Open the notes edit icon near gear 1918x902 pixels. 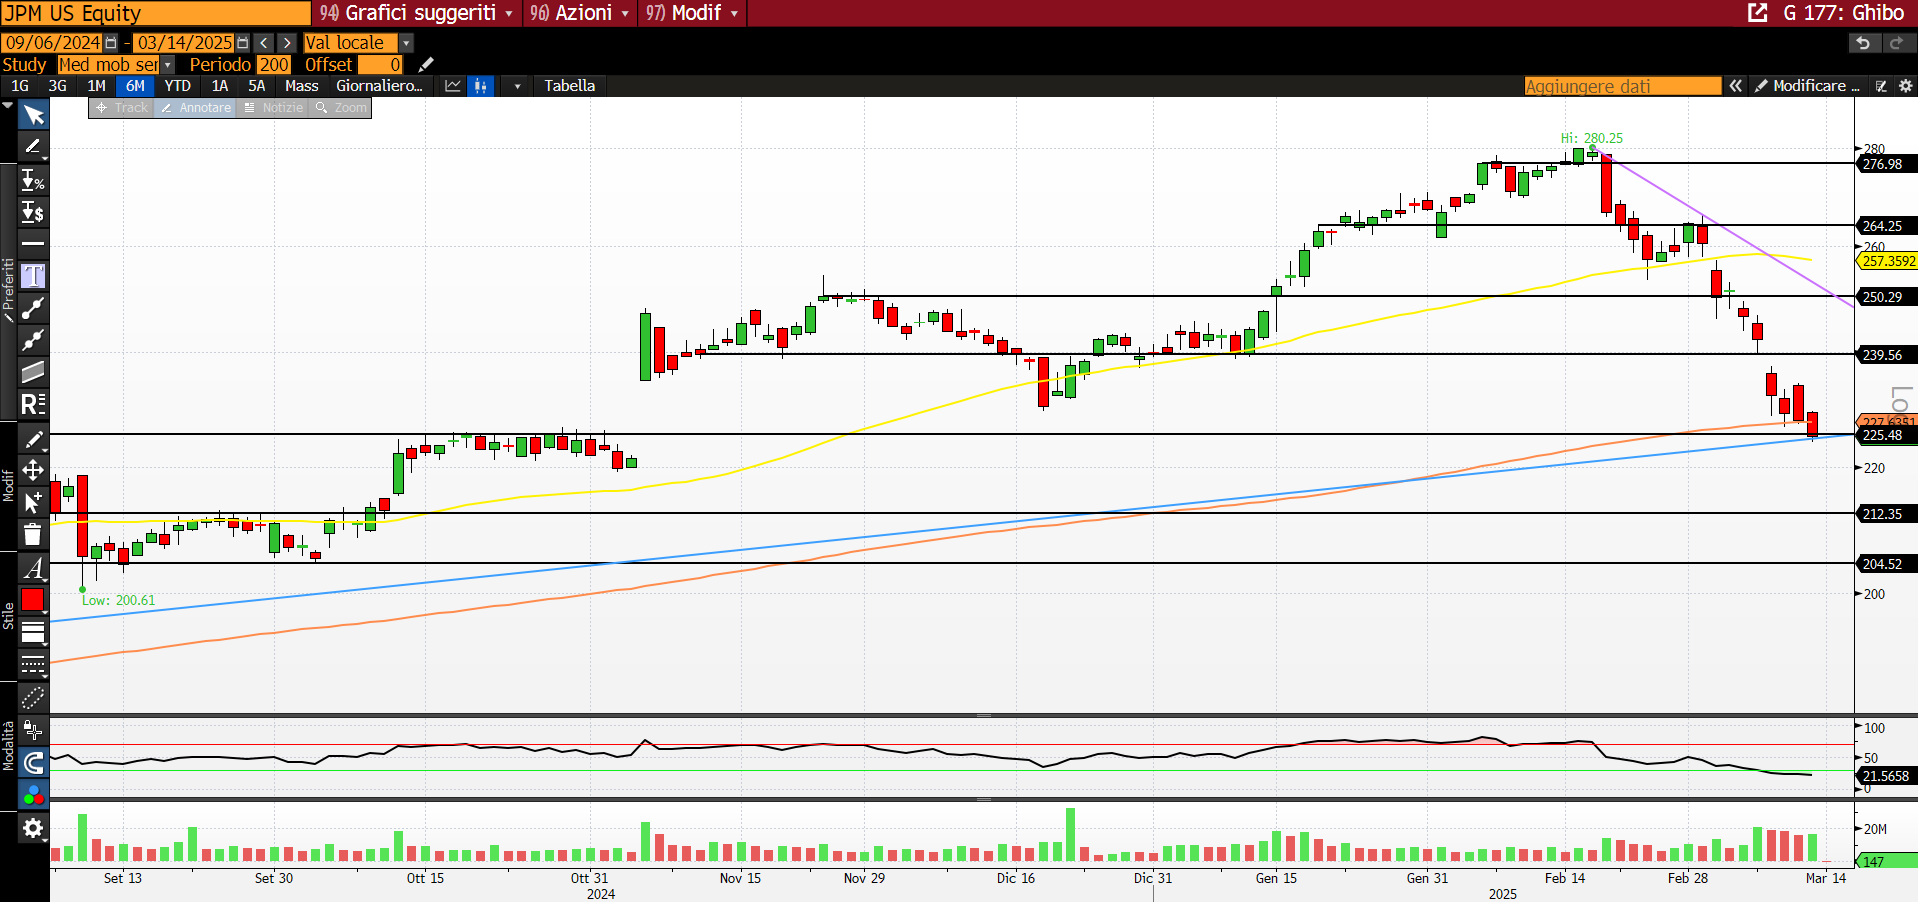click(x=1881, y=86)
